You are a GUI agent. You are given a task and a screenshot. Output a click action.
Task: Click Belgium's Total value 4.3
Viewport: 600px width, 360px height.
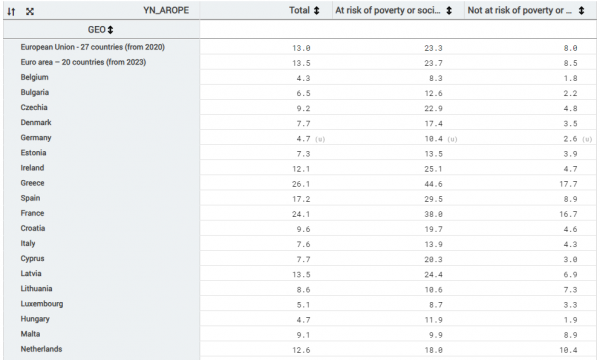303,78
